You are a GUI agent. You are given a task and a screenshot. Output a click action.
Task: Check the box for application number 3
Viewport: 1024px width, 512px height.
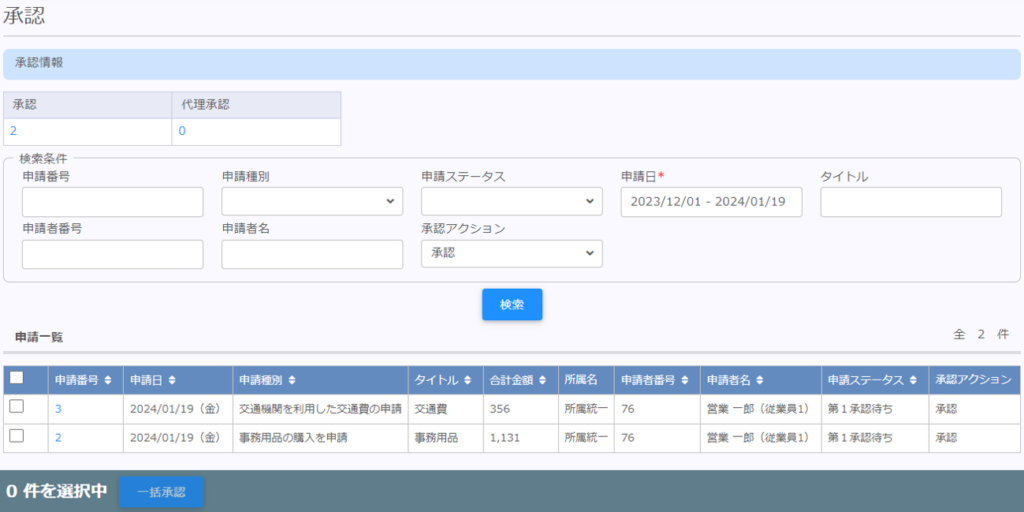coord(16,408)
